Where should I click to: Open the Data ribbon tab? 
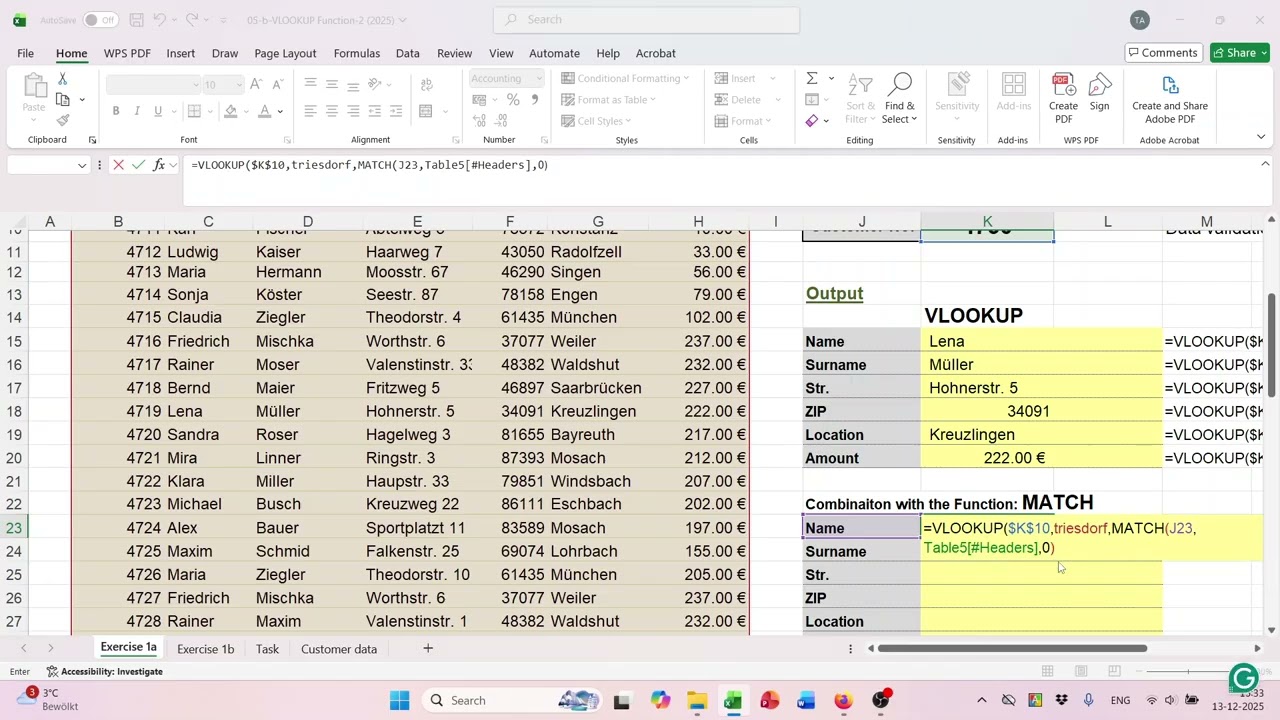click(407, 53)
